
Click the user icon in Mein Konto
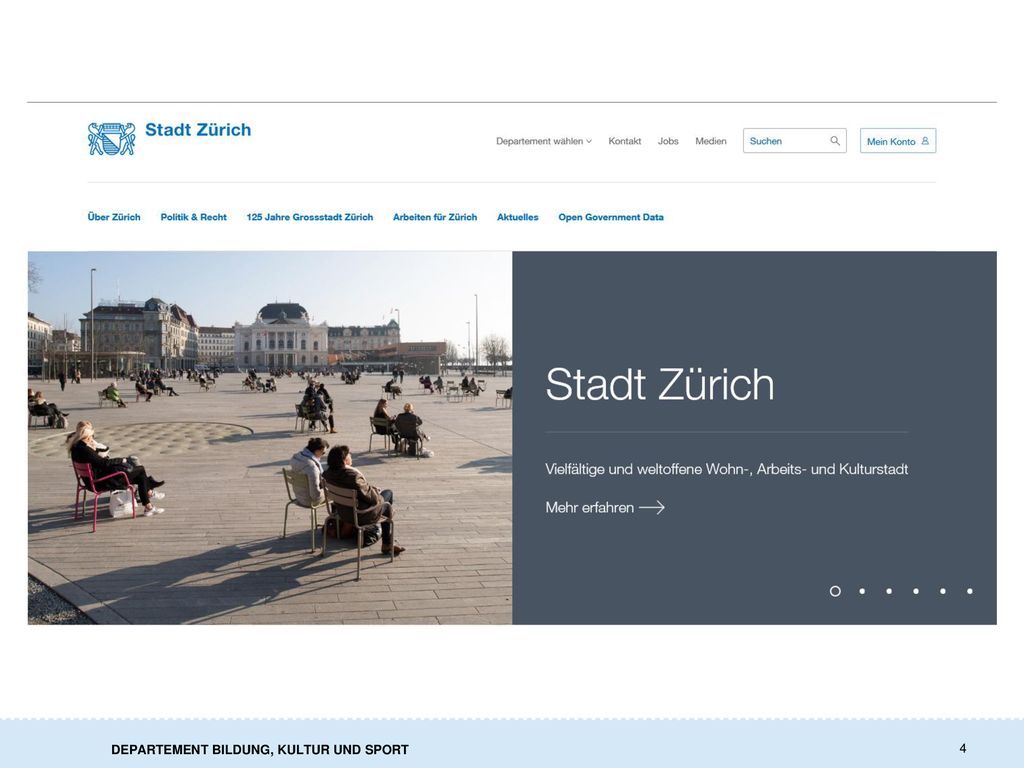(x=925, y=141)
